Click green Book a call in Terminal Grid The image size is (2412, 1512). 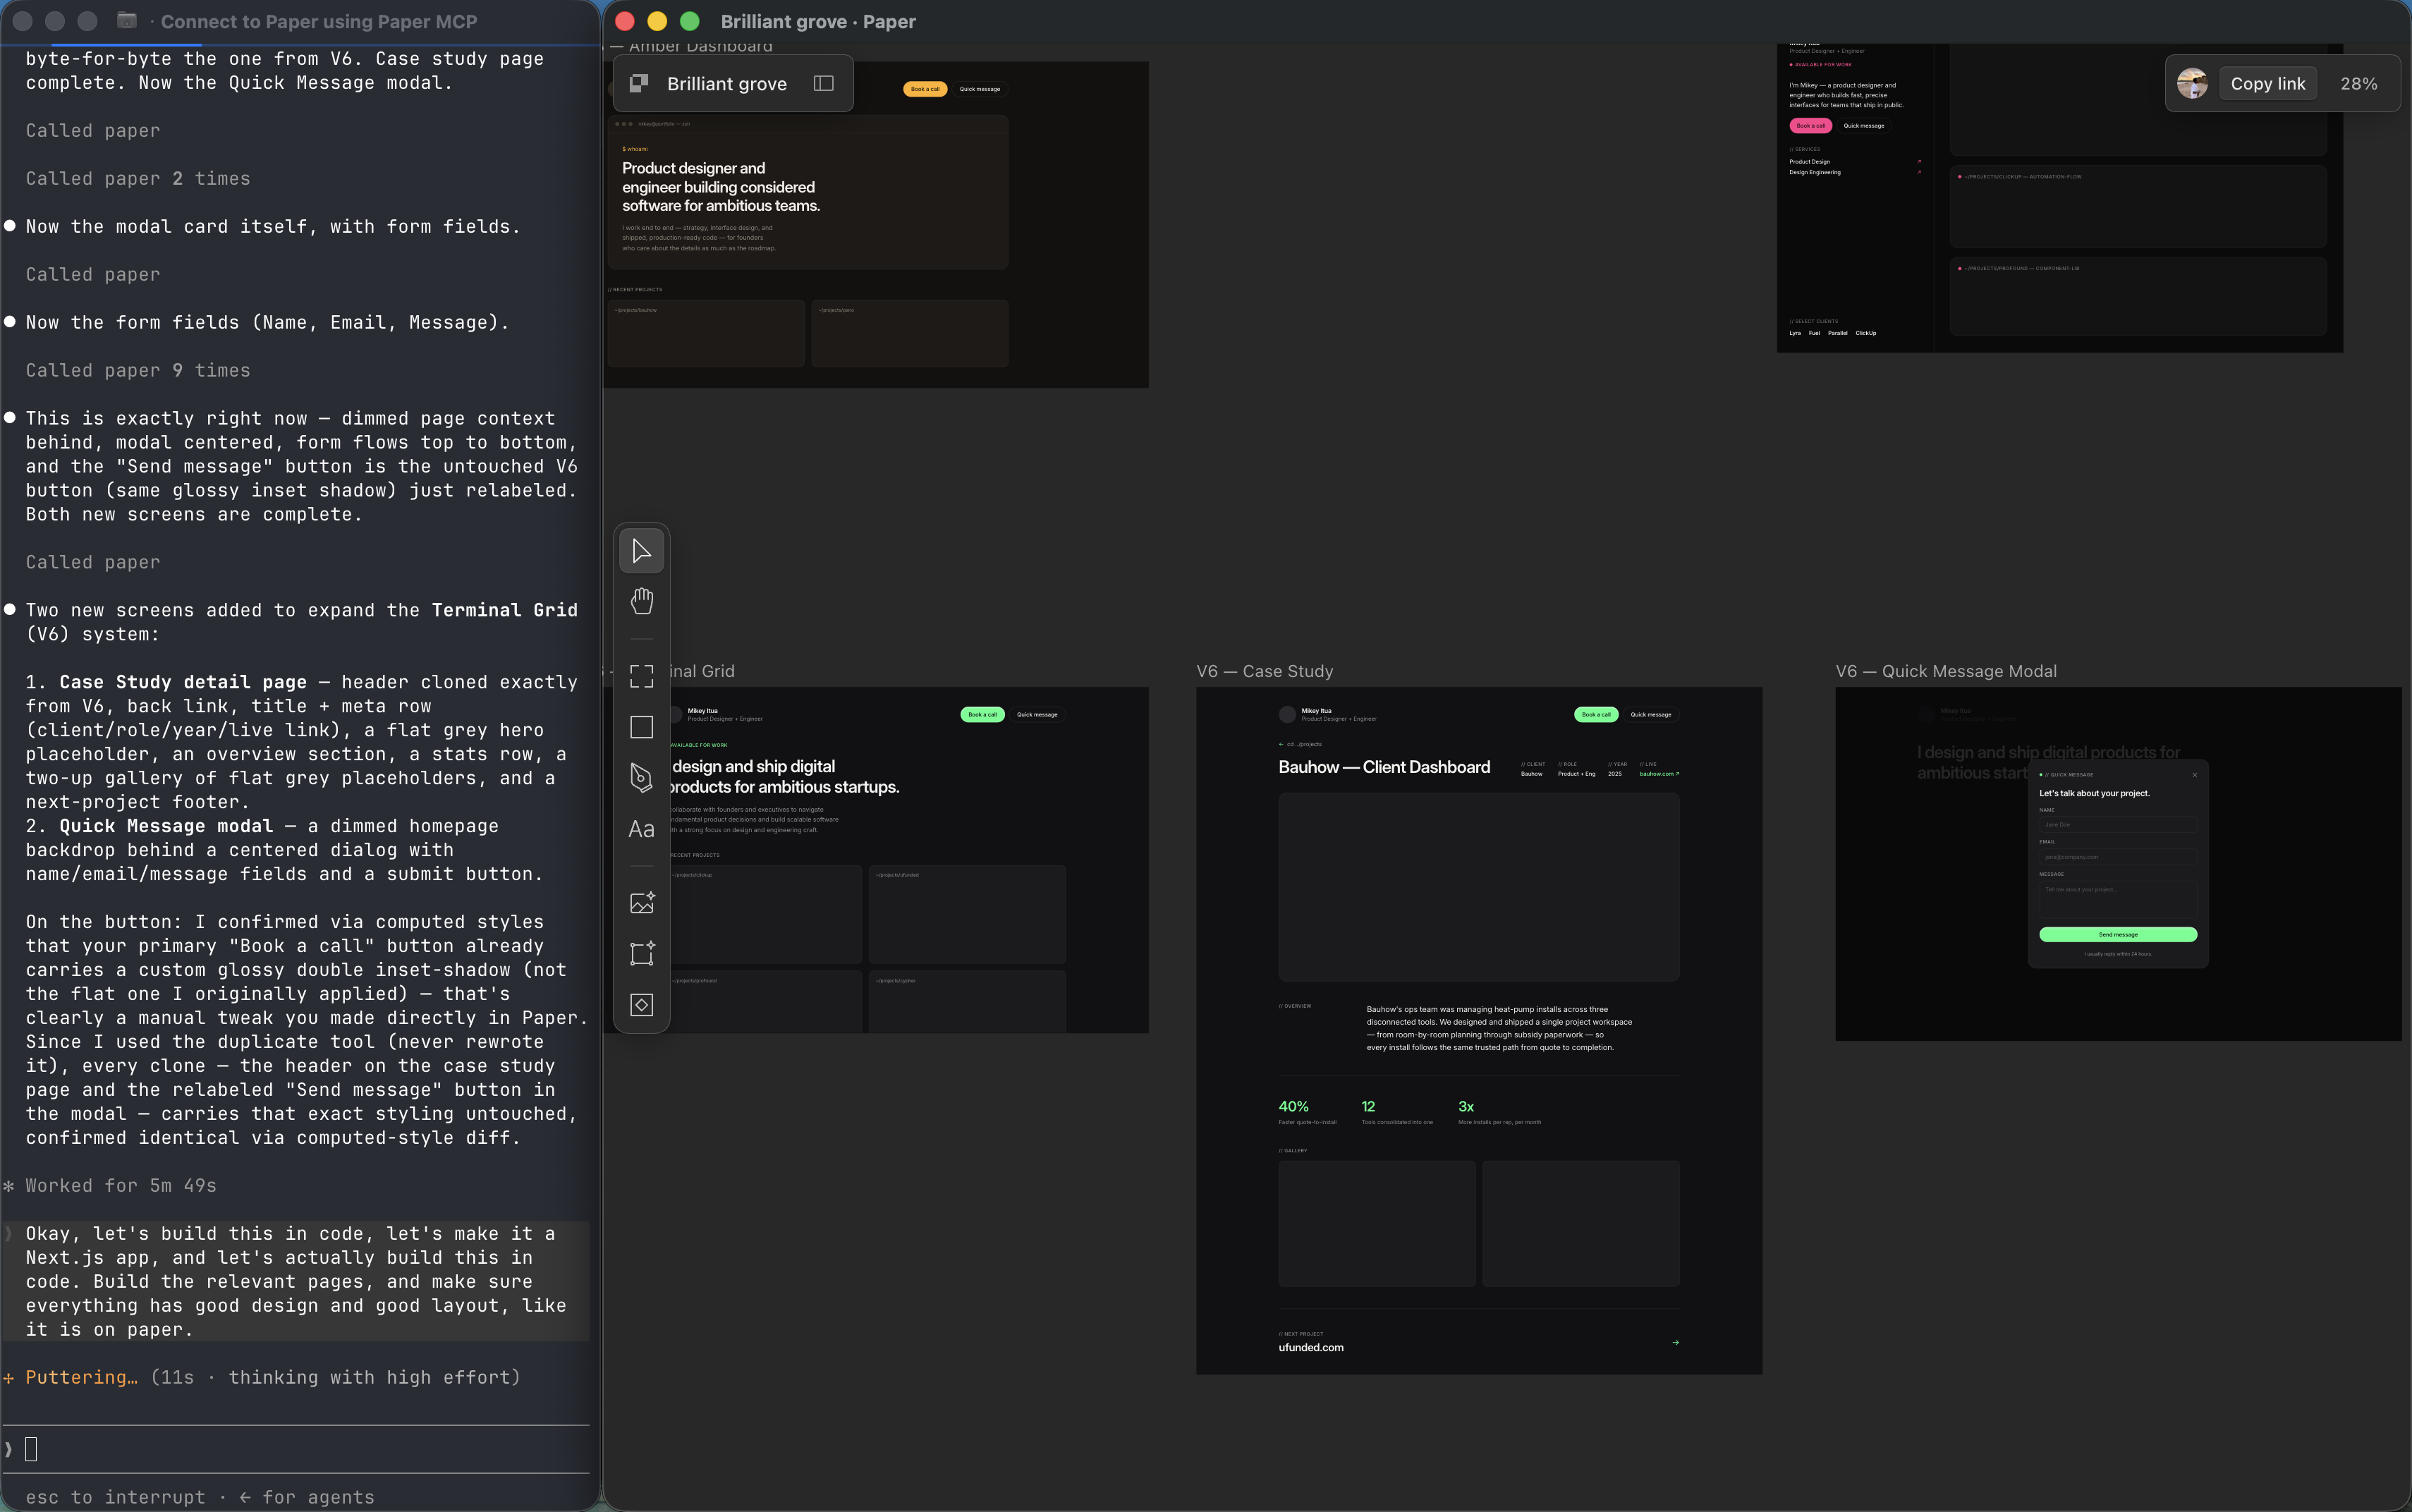[982, 714]
